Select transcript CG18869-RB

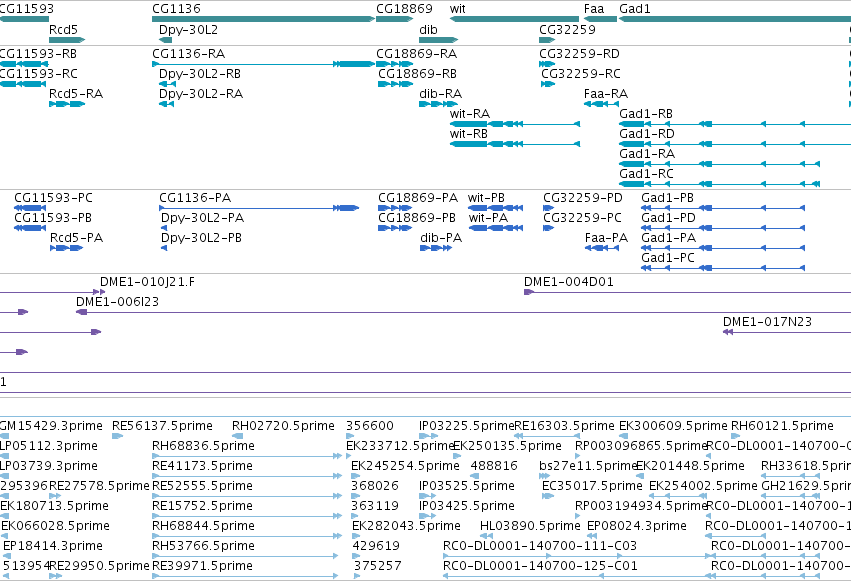417,73
